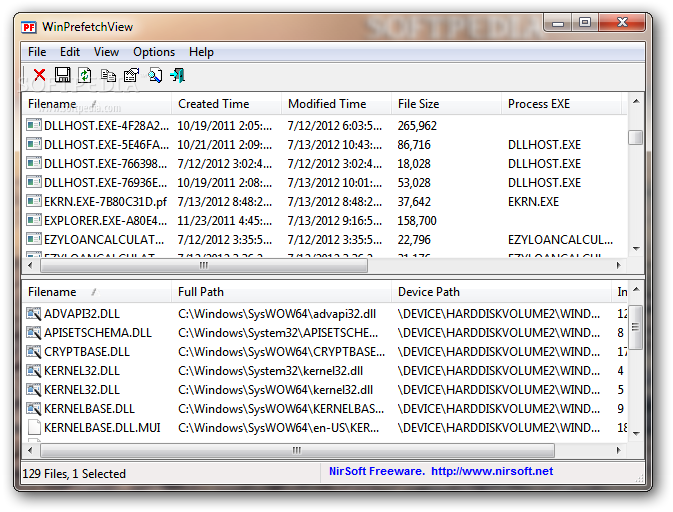Image resolution: width=673 pixels, height=512 pixels.
Task: Sort by Created Time column header
Action: pyautogui.click(x=226, y=104)
